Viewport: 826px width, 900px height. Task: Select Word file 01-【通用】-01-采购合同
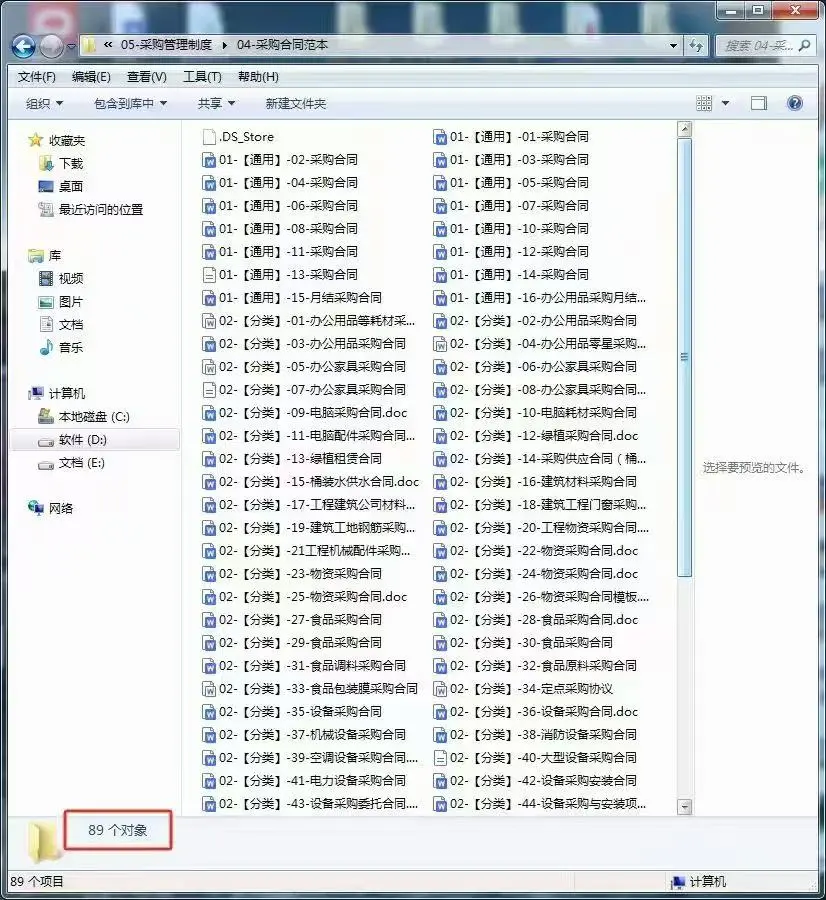point(511,137)
